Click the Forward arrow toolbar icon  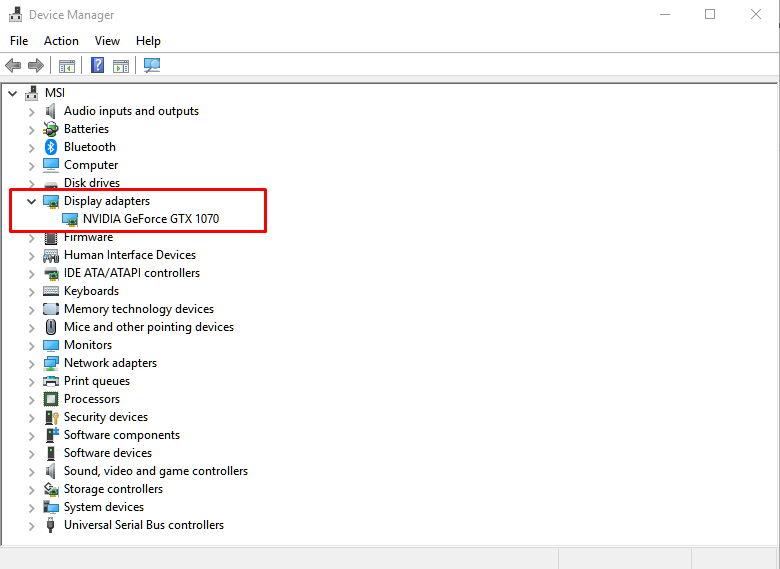point(36,65)
